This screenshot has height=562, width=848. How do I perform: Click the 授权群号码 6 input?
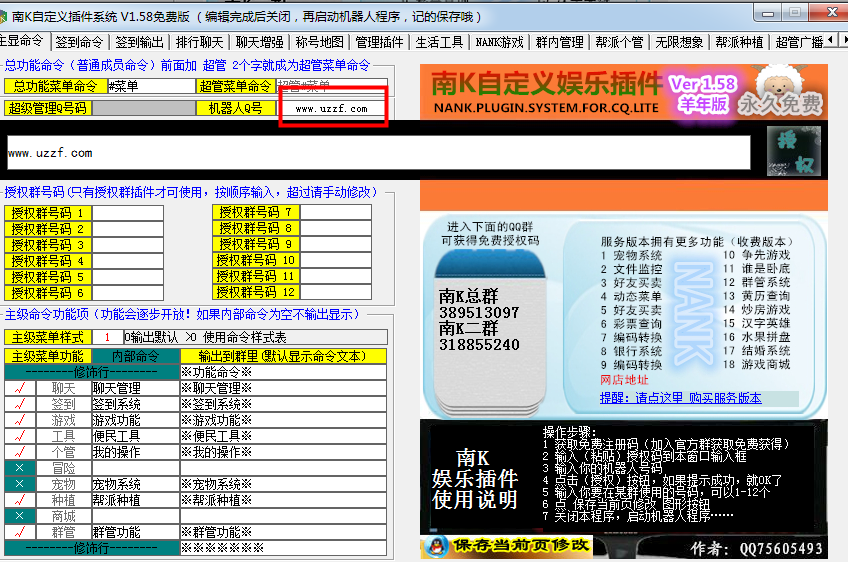pyautogui.click(x=128, y=293)
